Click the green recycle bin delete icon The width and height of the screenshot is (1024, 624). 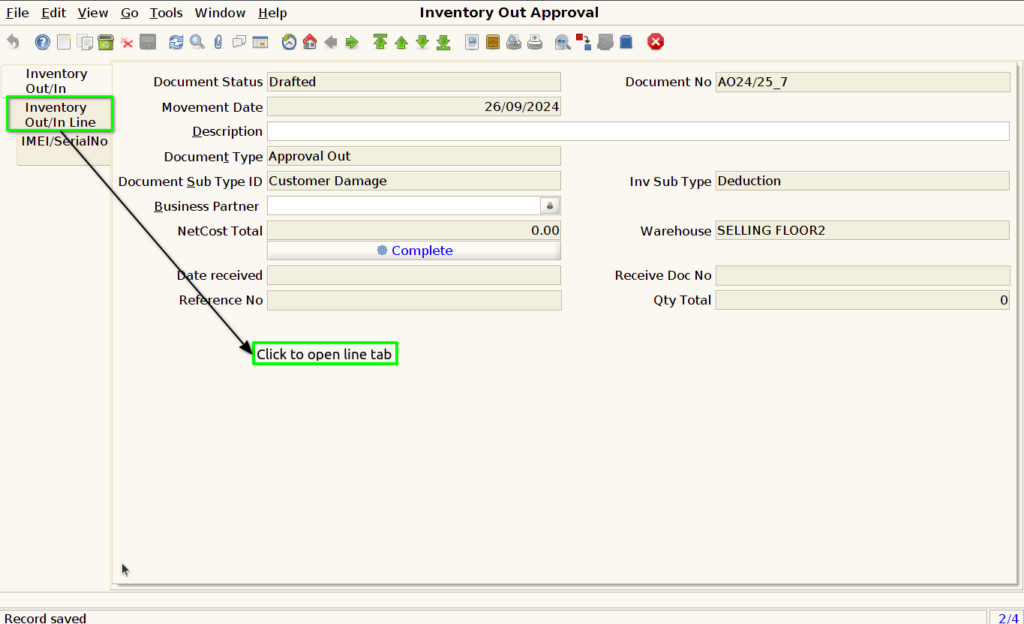(x=106, y=42)
